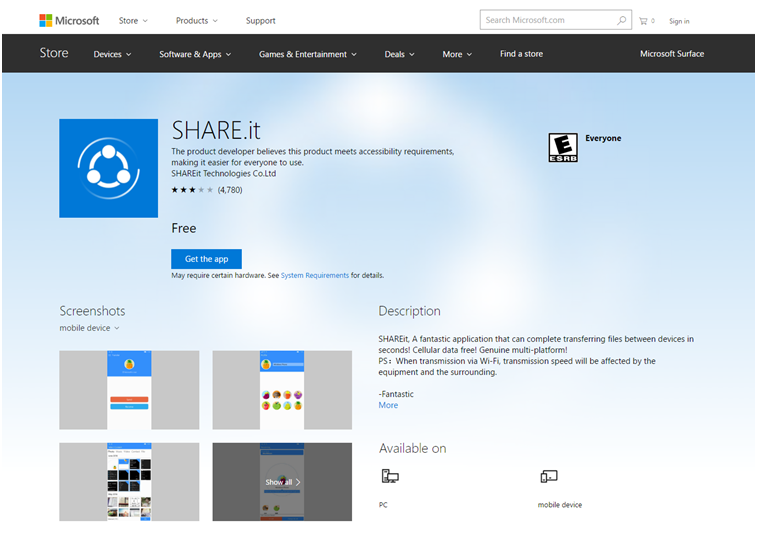757x538 pixels.
Task: Open the Products dropdown
Action: point(196,21)
